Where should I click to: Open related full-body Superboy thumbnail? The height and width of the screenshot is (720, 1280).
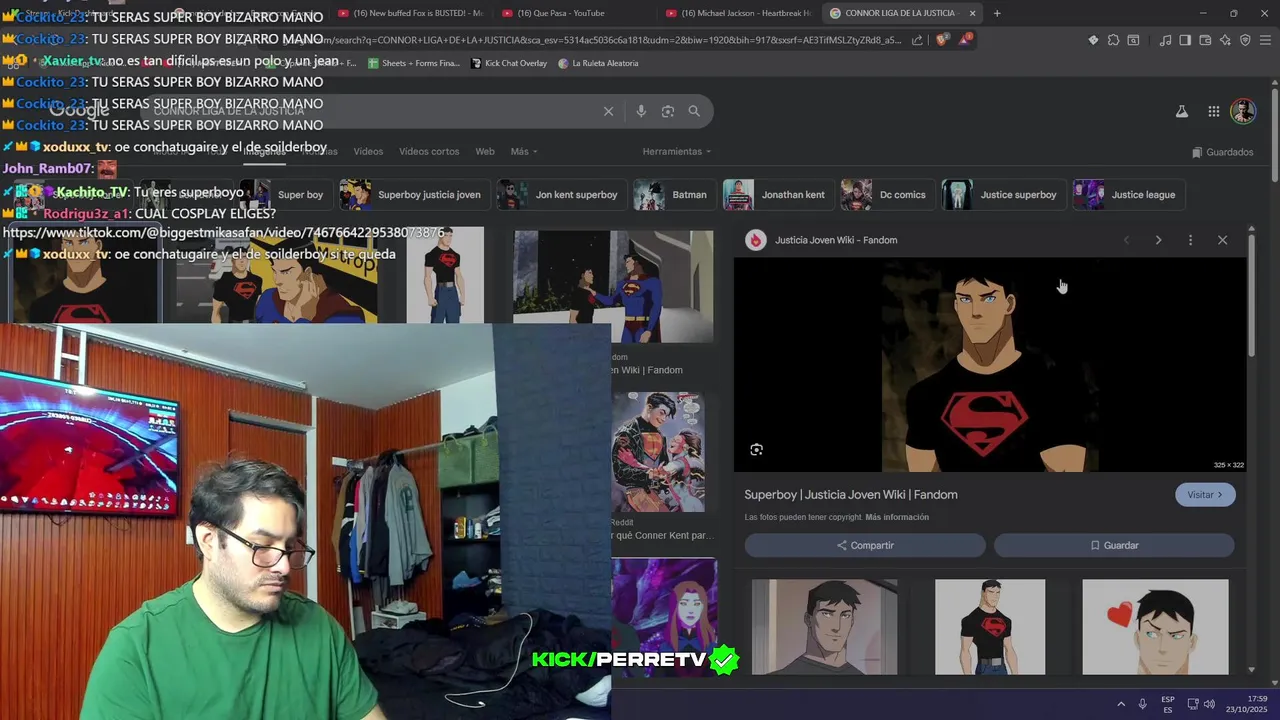point(990,627)
